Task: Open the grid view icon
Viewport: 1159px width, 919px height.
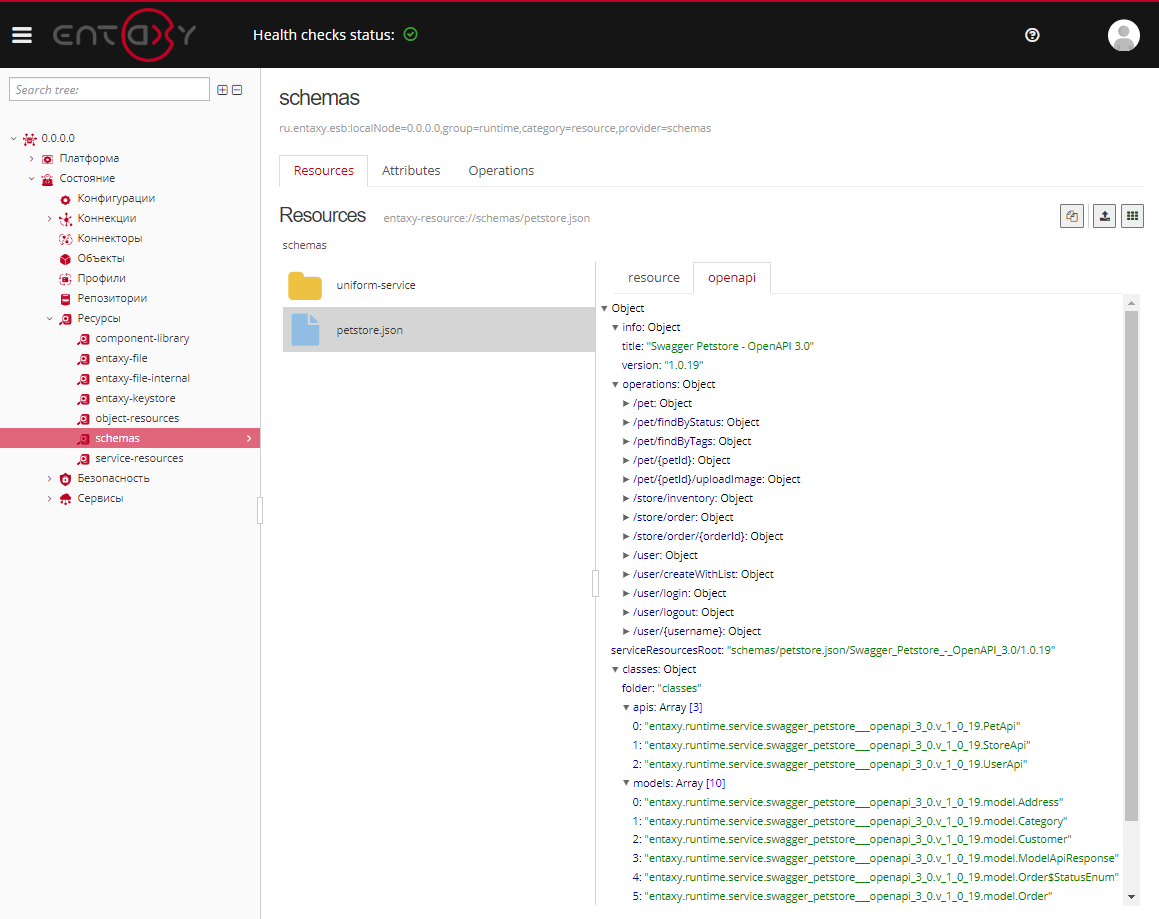Action: coord(1133,215)
